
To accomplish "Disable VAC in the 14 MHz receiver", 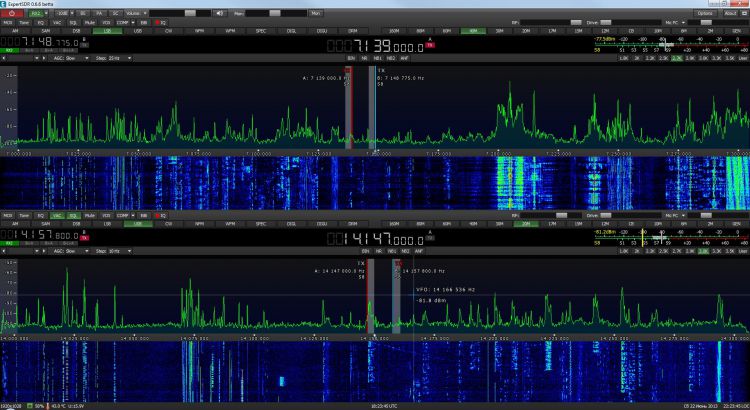I will (57, 215).
